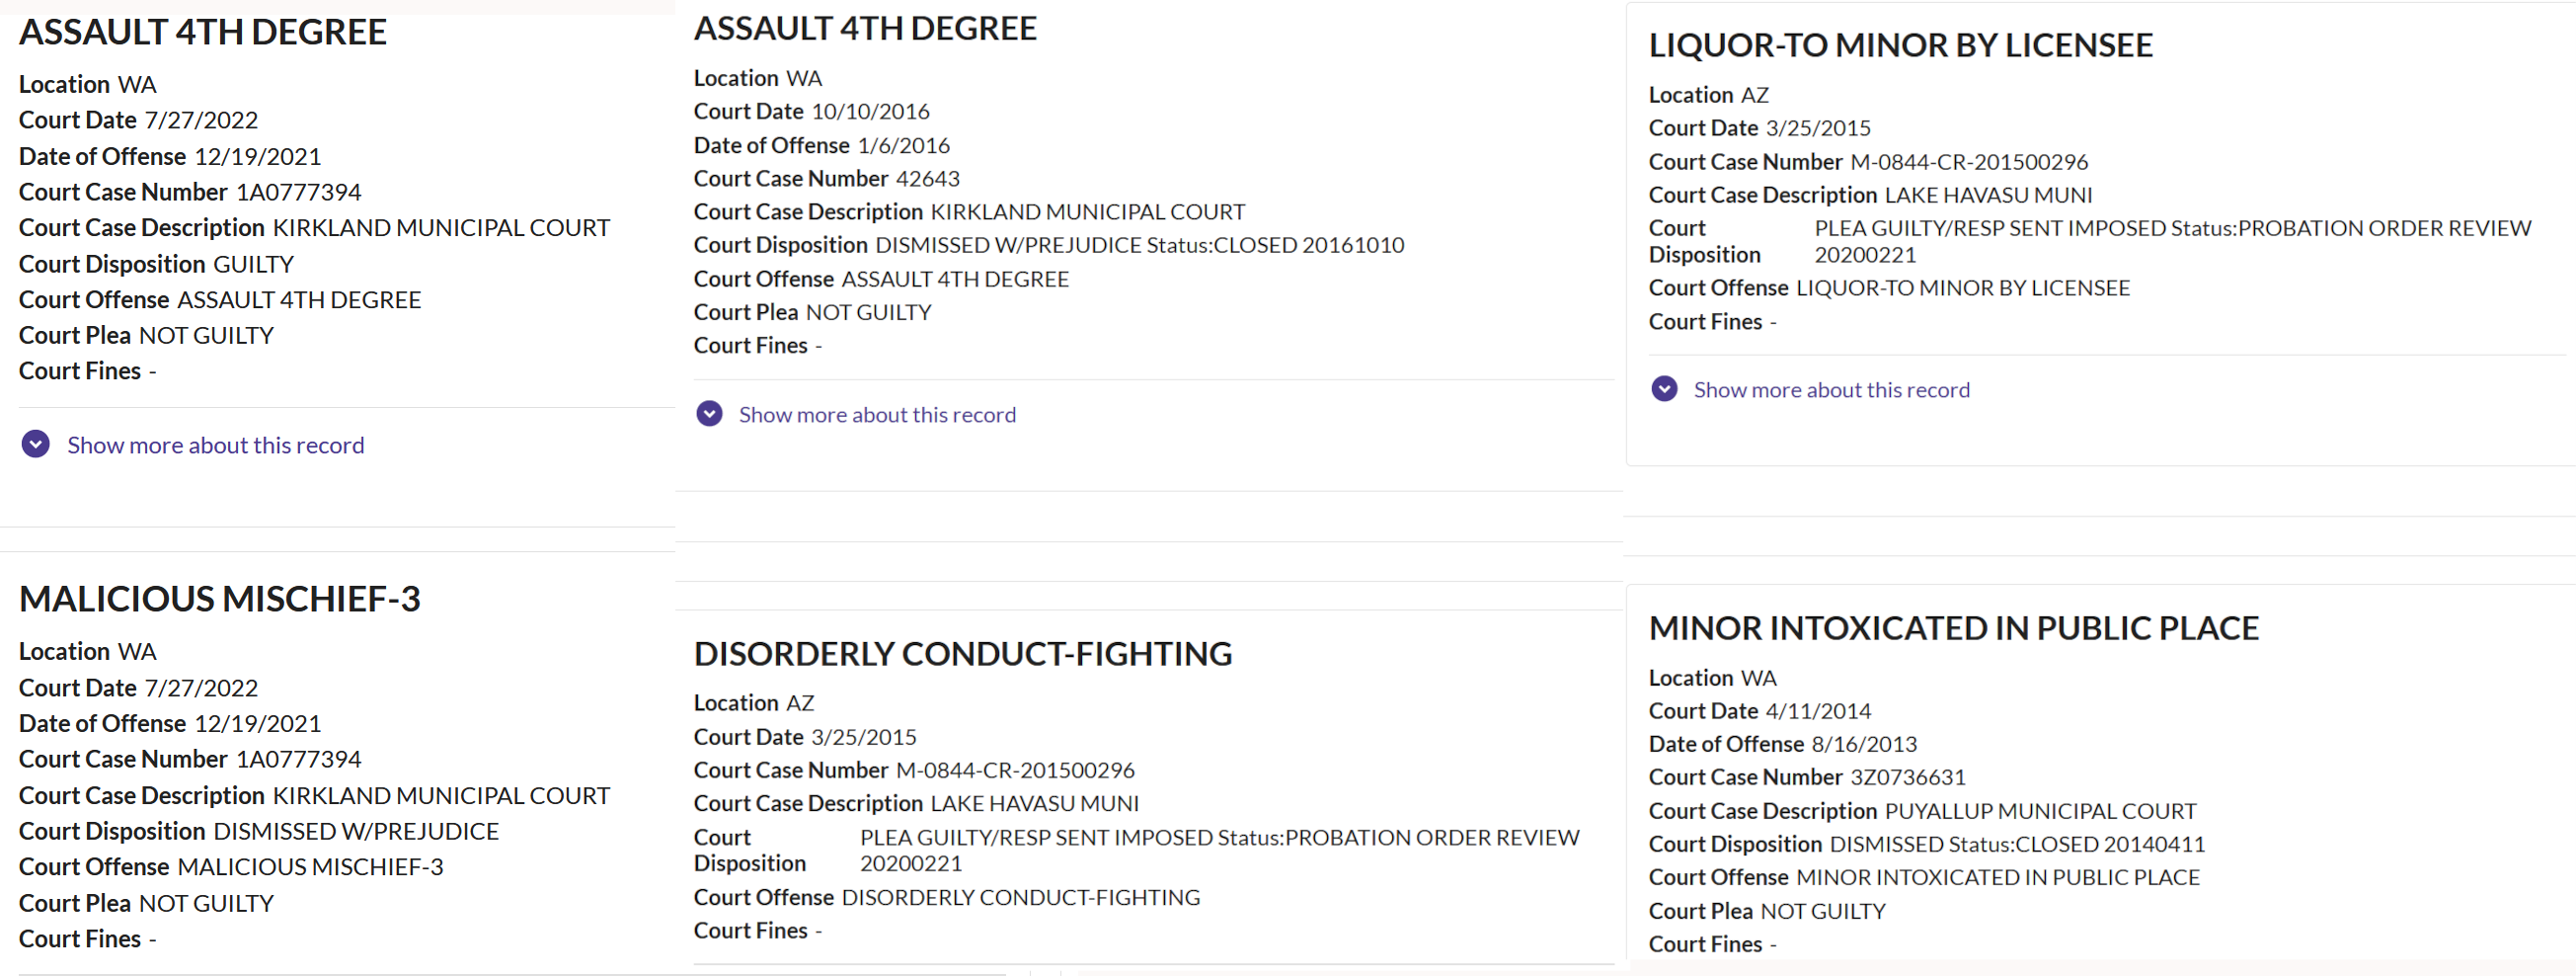Screen dimensions: 2576x976
Task: Click case number 3Z0736631 in the Puyallup record
Action: pos(1907,777)
